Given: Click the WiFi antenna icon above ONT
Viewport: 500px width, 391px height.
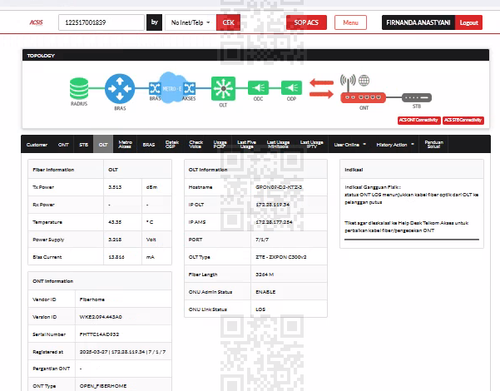Looking at the screenshot, I should click(x=348, y=82).
